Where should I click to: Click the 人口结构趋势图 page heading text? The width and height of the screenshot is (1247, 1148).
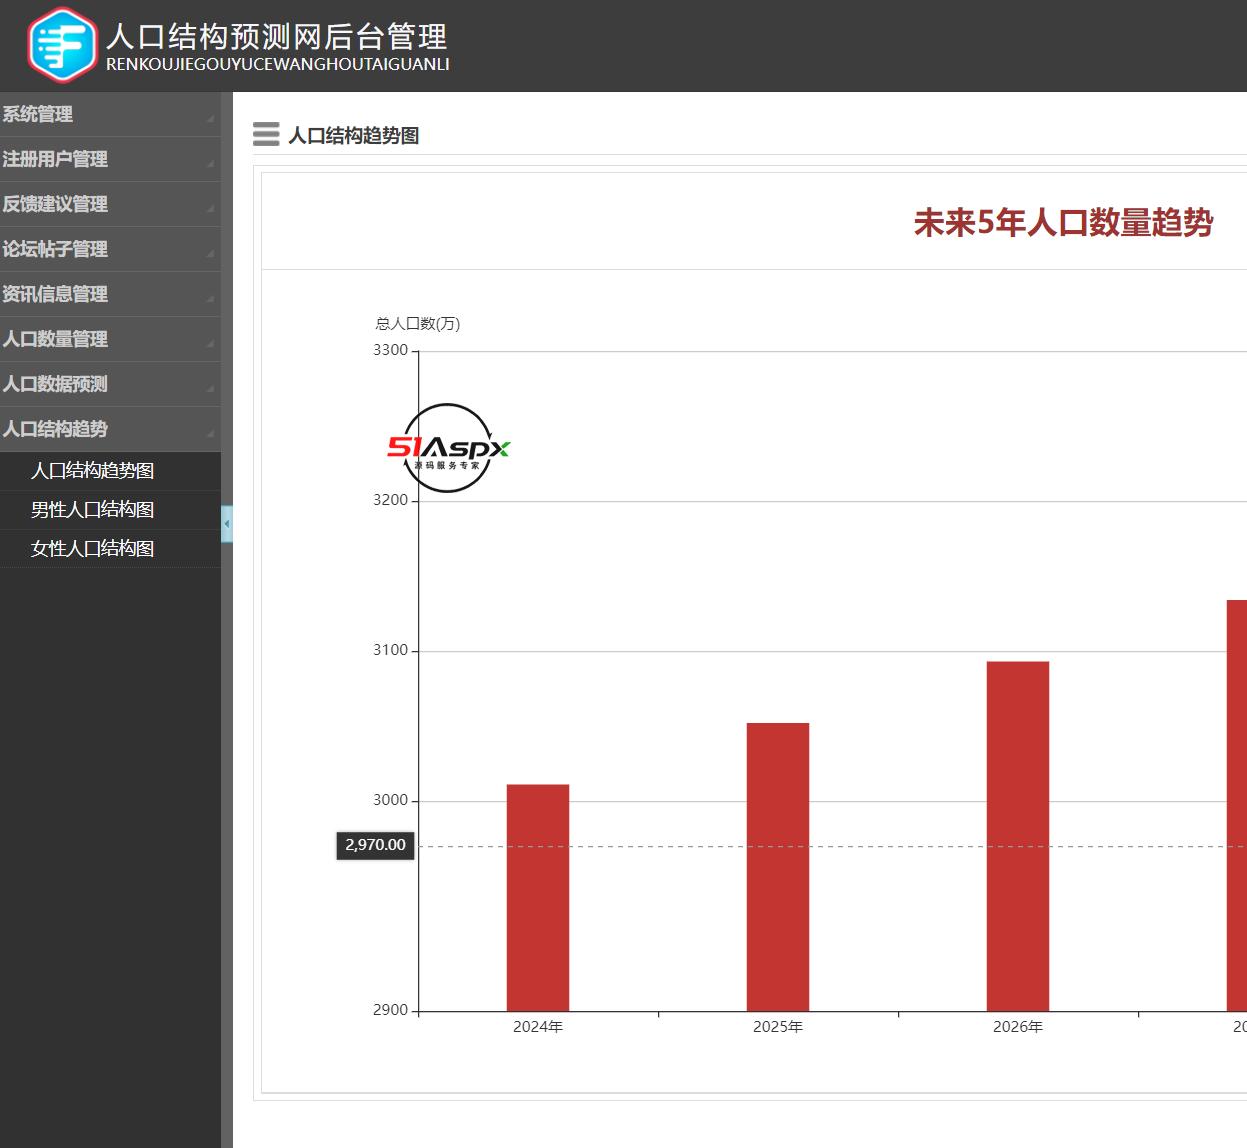(354, 135)
